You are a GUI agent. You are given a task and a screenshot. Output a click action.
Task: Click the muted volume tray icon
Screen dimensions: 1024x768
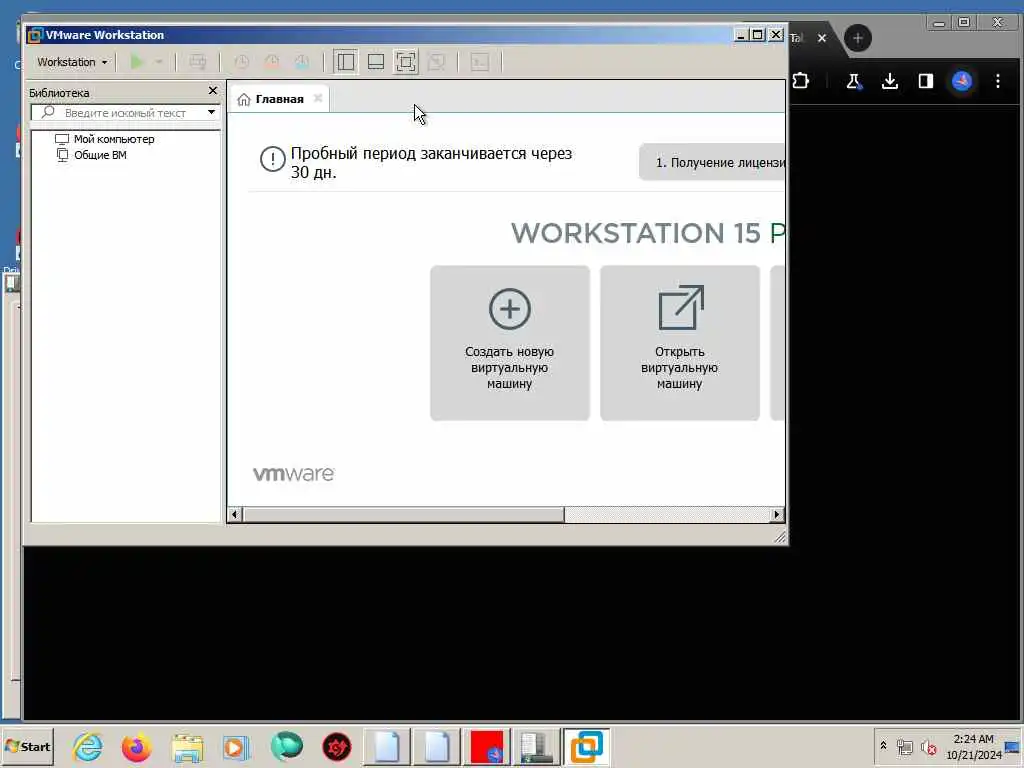pos(928,747)
